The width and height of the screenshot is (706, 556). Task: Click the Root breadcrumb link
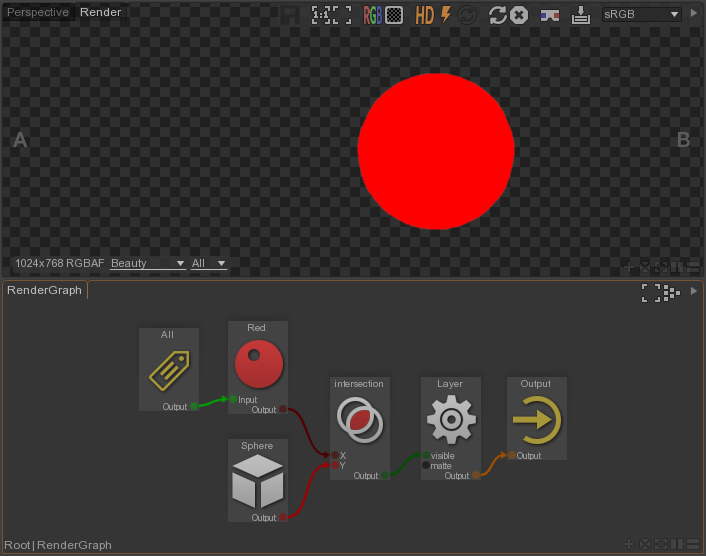pos(18,545)
